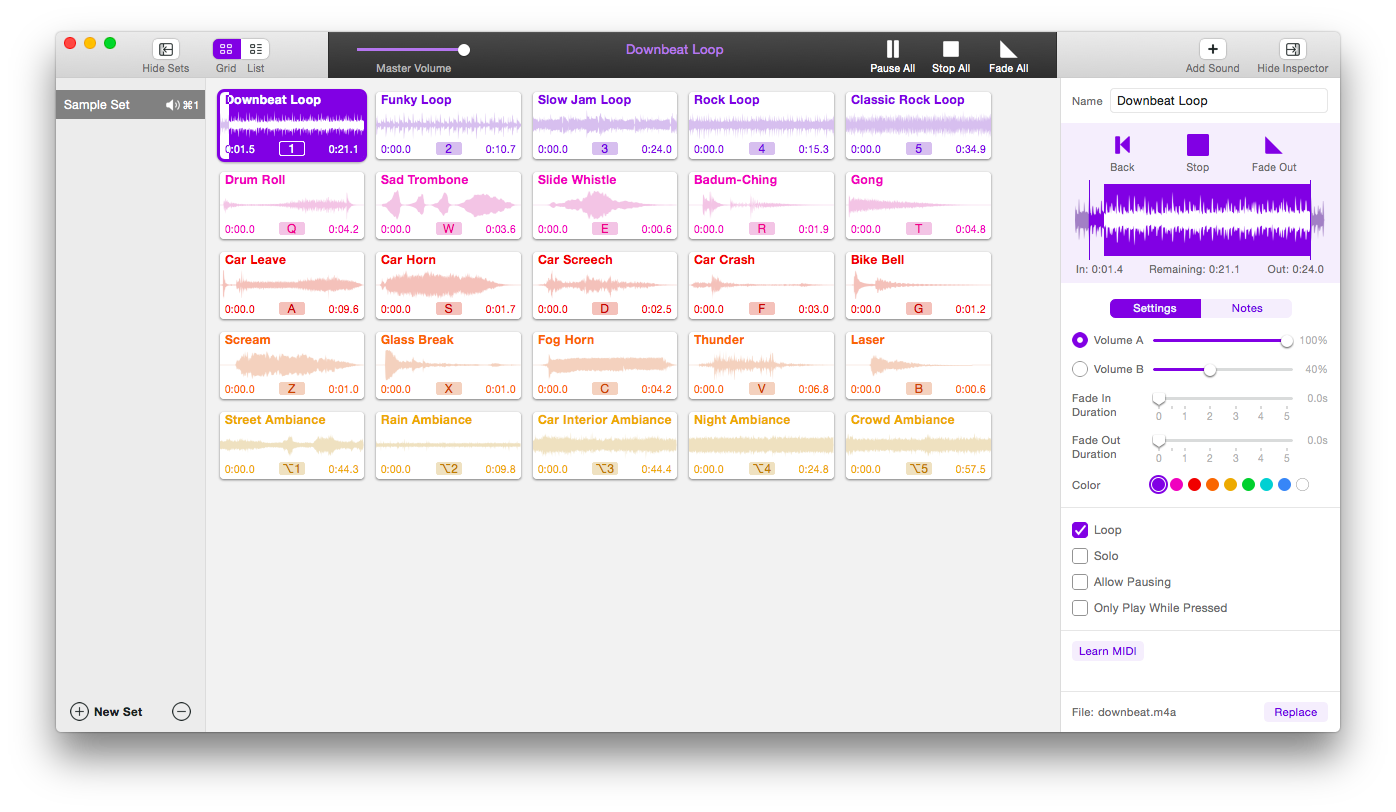Click the speaker icon on Sample Set
1396x812 pixels.
[172, 105]
